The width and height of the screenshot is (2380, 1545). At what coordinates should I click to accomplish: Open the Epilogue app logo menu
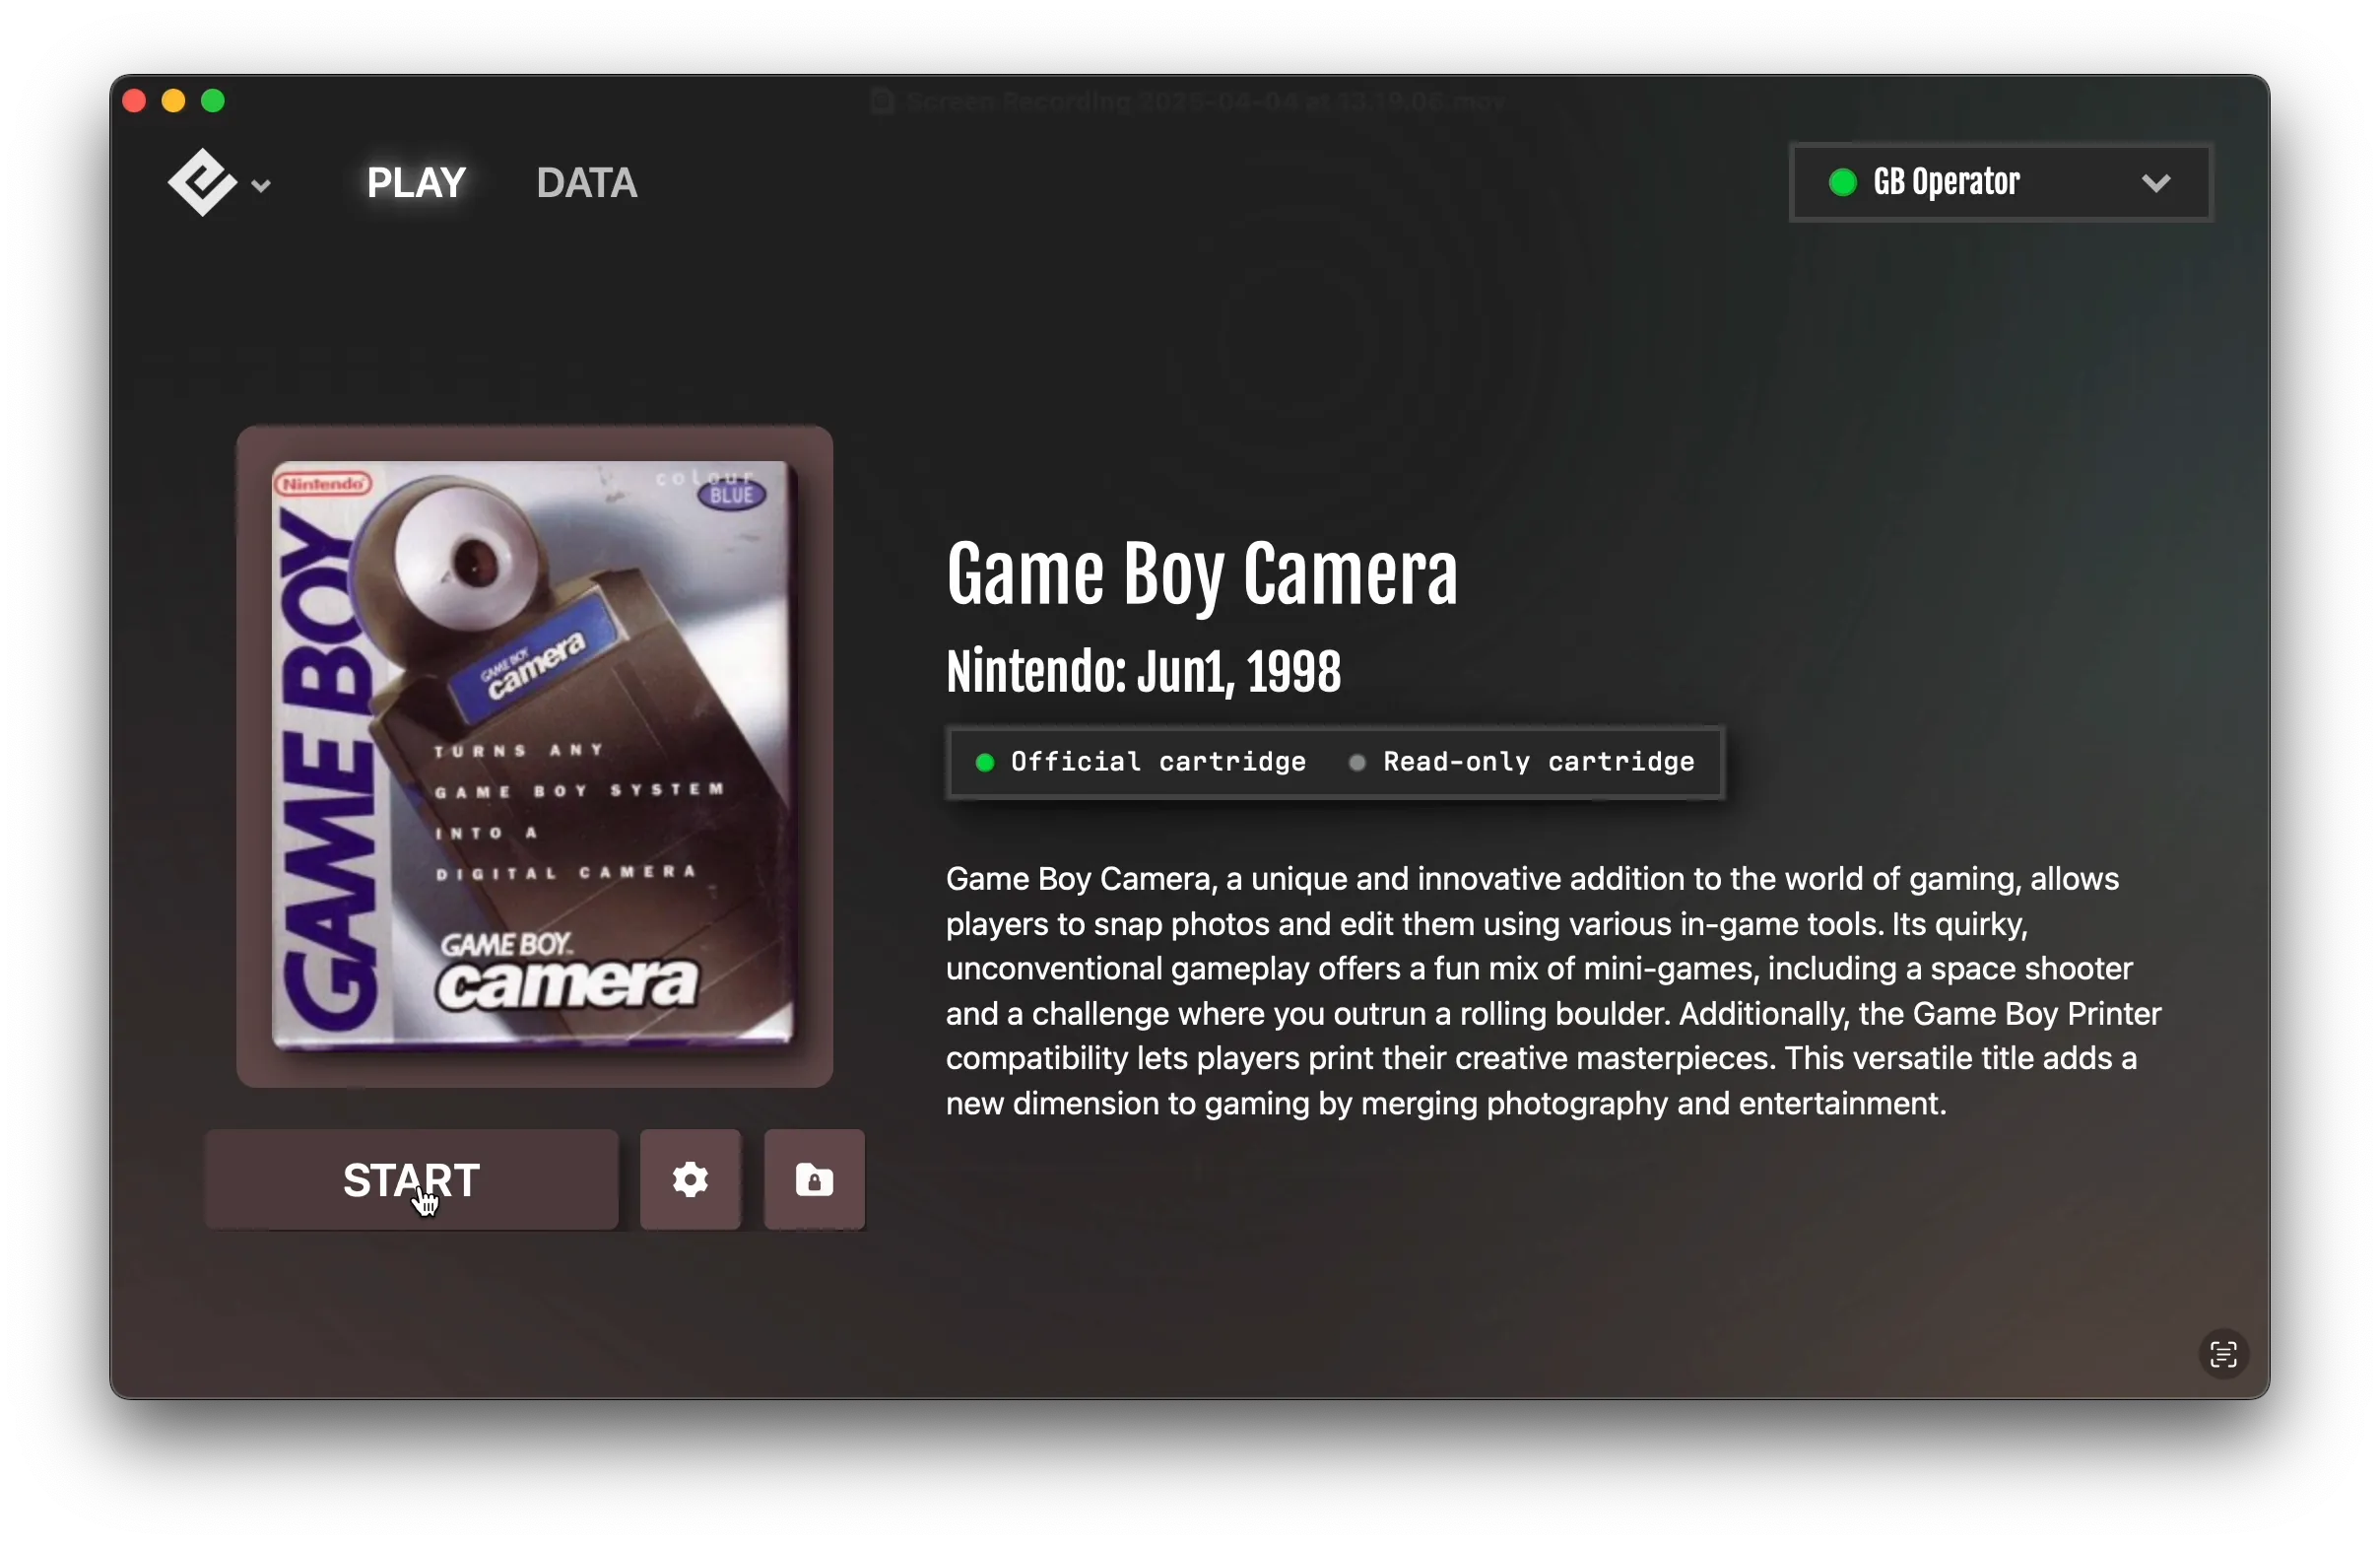point(205,182)
